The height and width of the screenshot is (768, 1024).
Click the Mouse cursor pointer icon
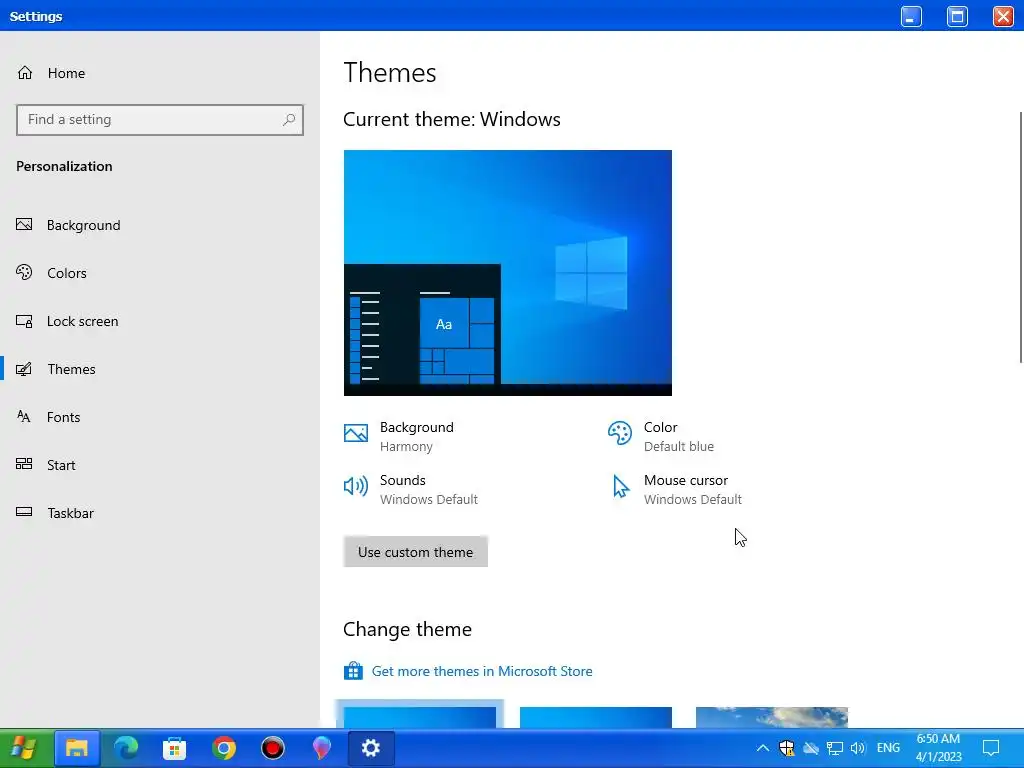pyautogui.click(x=620, y=487)
